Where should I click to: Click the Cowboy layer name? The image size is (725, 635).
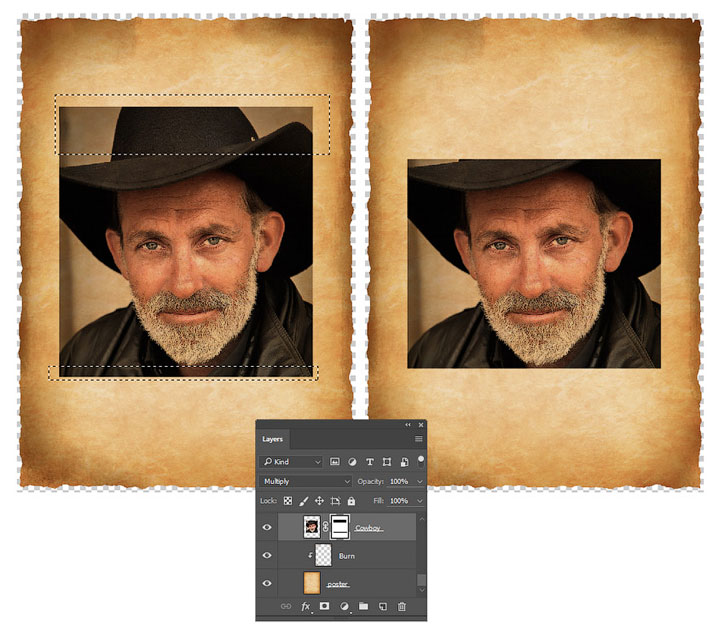(368, 528)
